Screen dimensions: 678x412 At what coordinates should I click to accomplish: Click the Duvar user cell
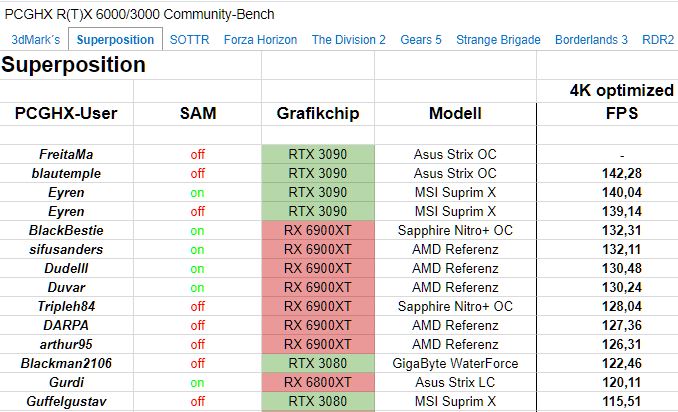point(66,287)
